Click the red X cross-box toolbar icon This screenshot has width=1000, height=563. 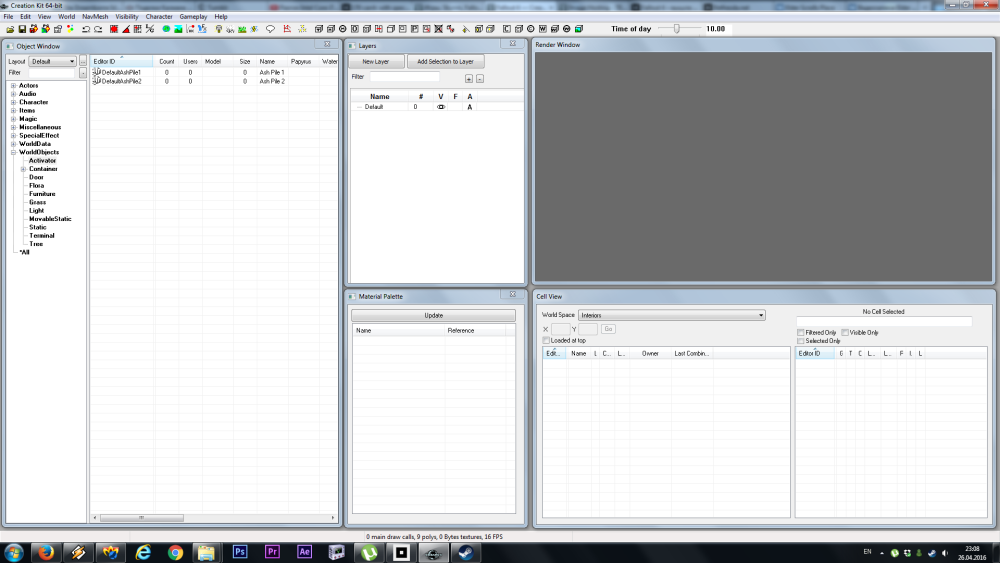(x=438, y=29)
